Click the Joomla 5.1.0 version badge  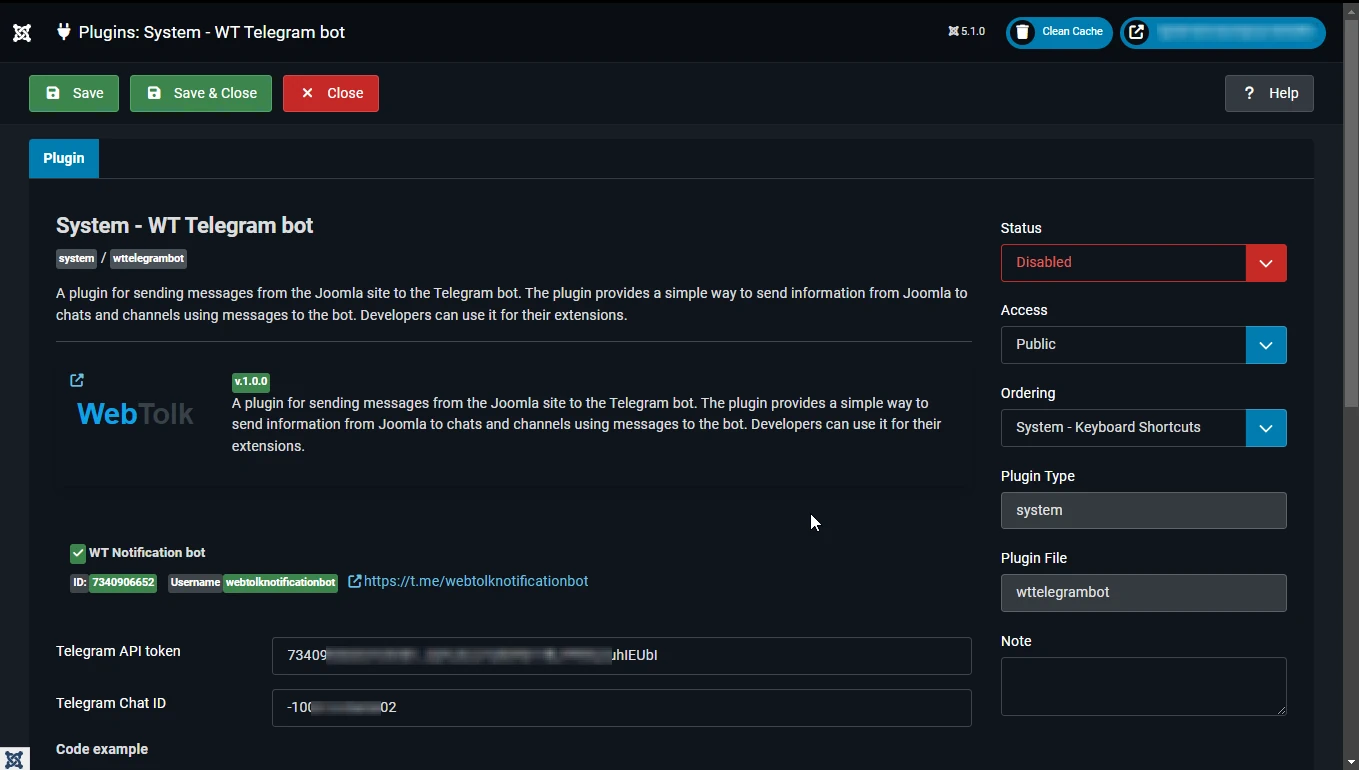coord(966,32)
